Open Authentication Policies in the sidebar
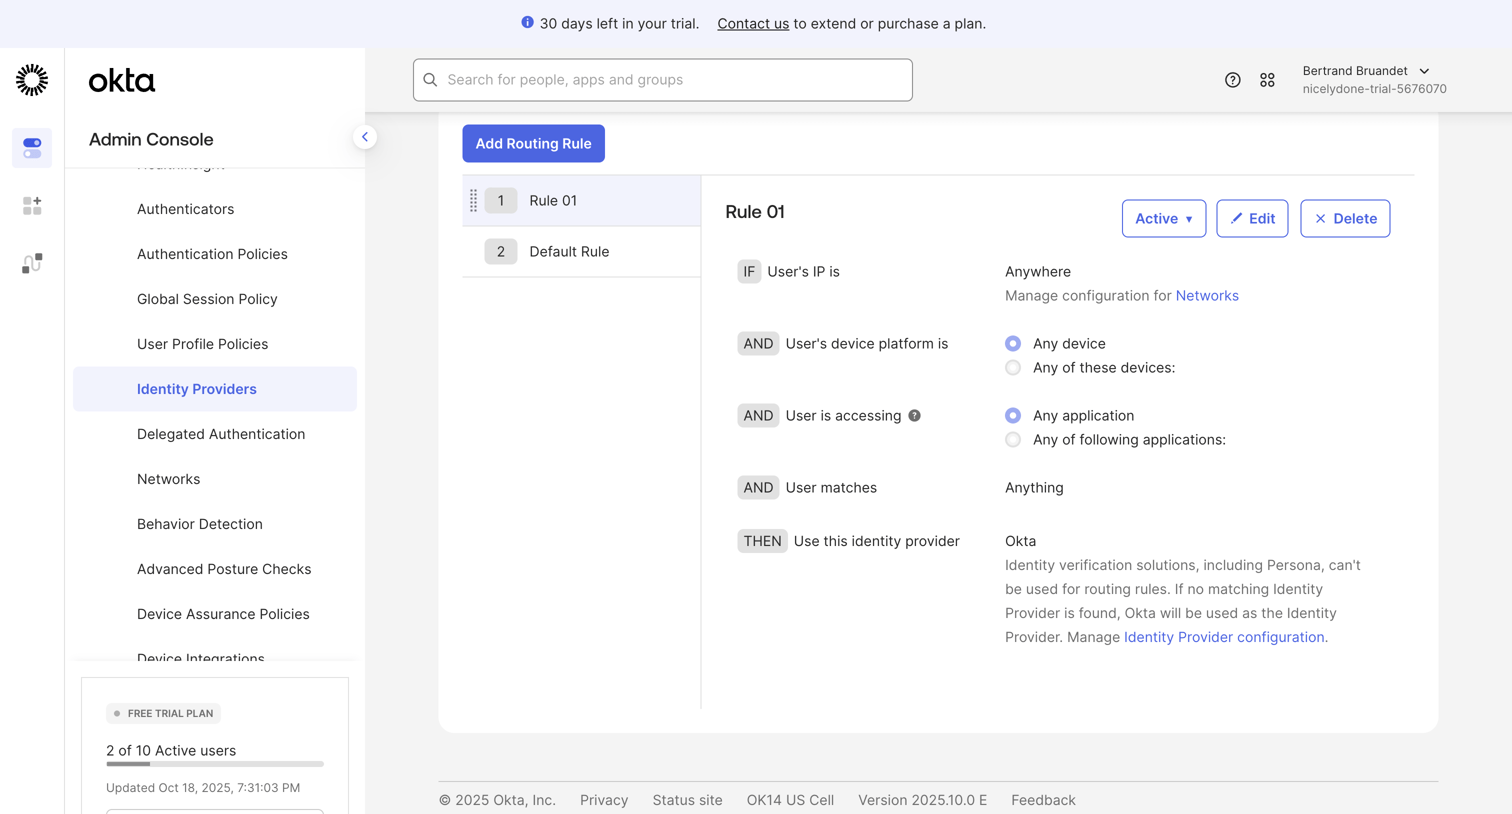 click(x=215, y=254)
